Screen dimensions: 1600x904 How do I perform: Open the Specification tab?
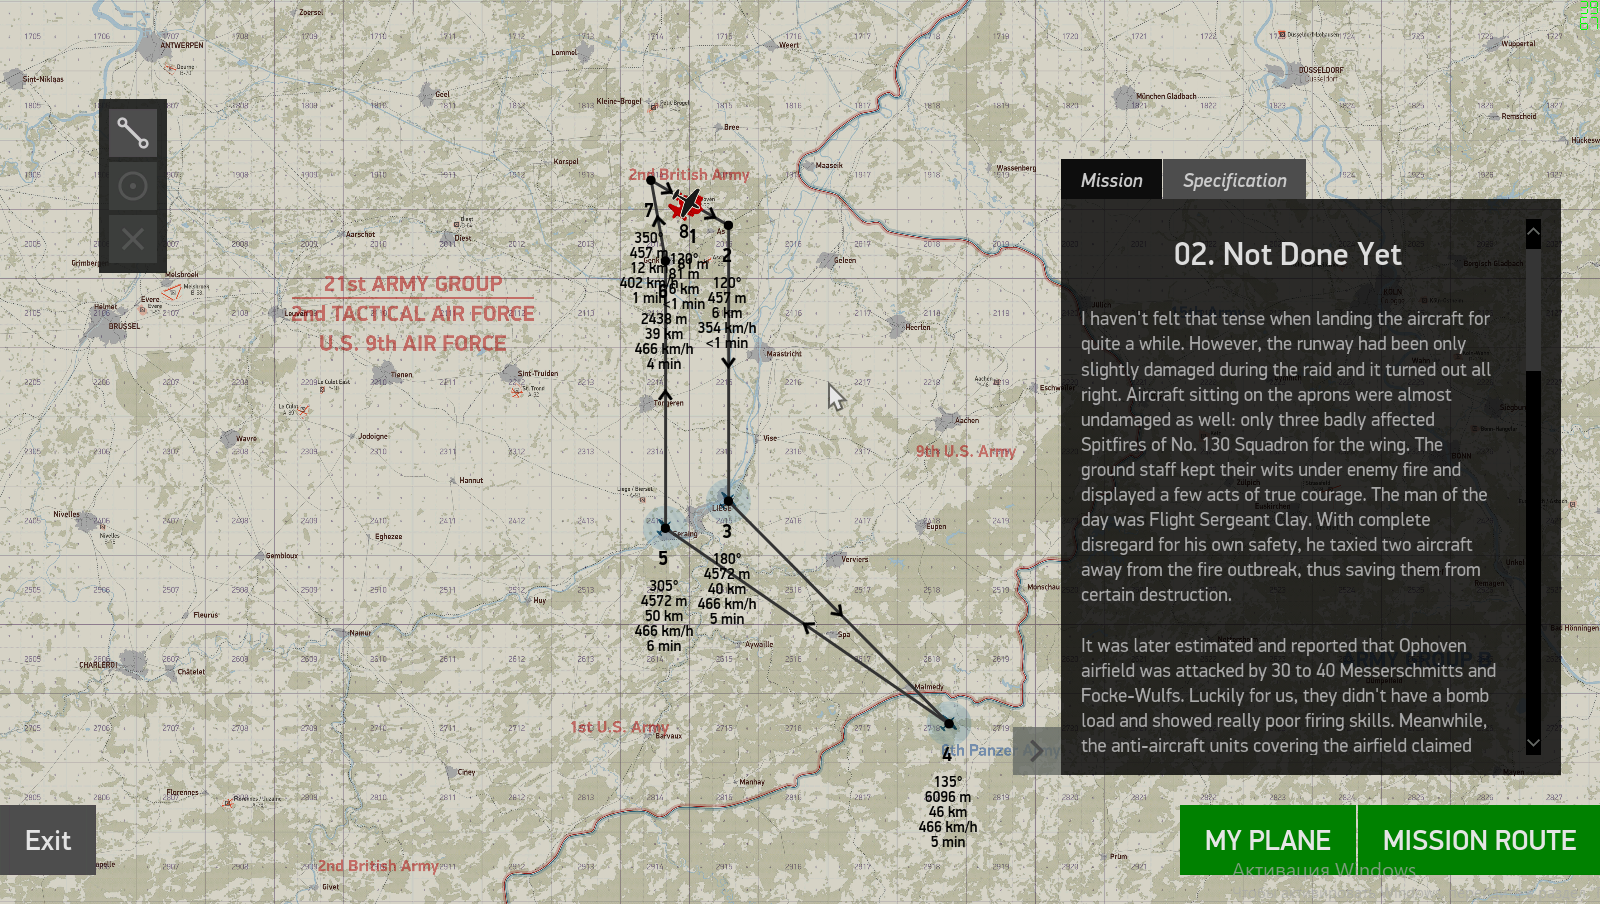coord(1234,180)
